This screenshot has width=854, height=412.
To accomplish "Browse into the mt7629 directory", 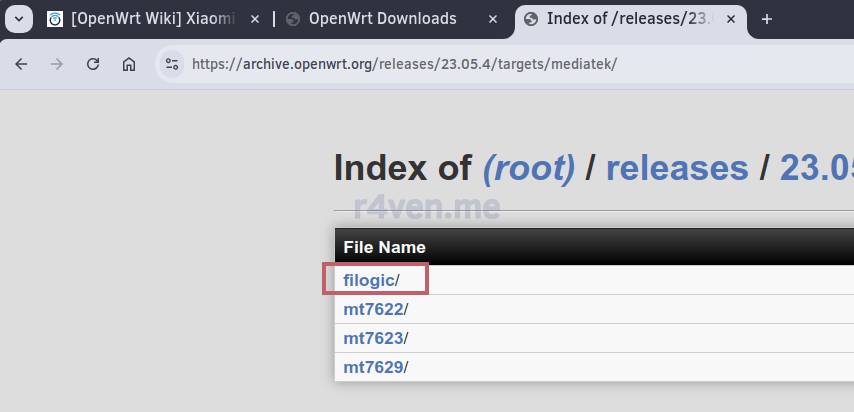I will pos(373,367).
